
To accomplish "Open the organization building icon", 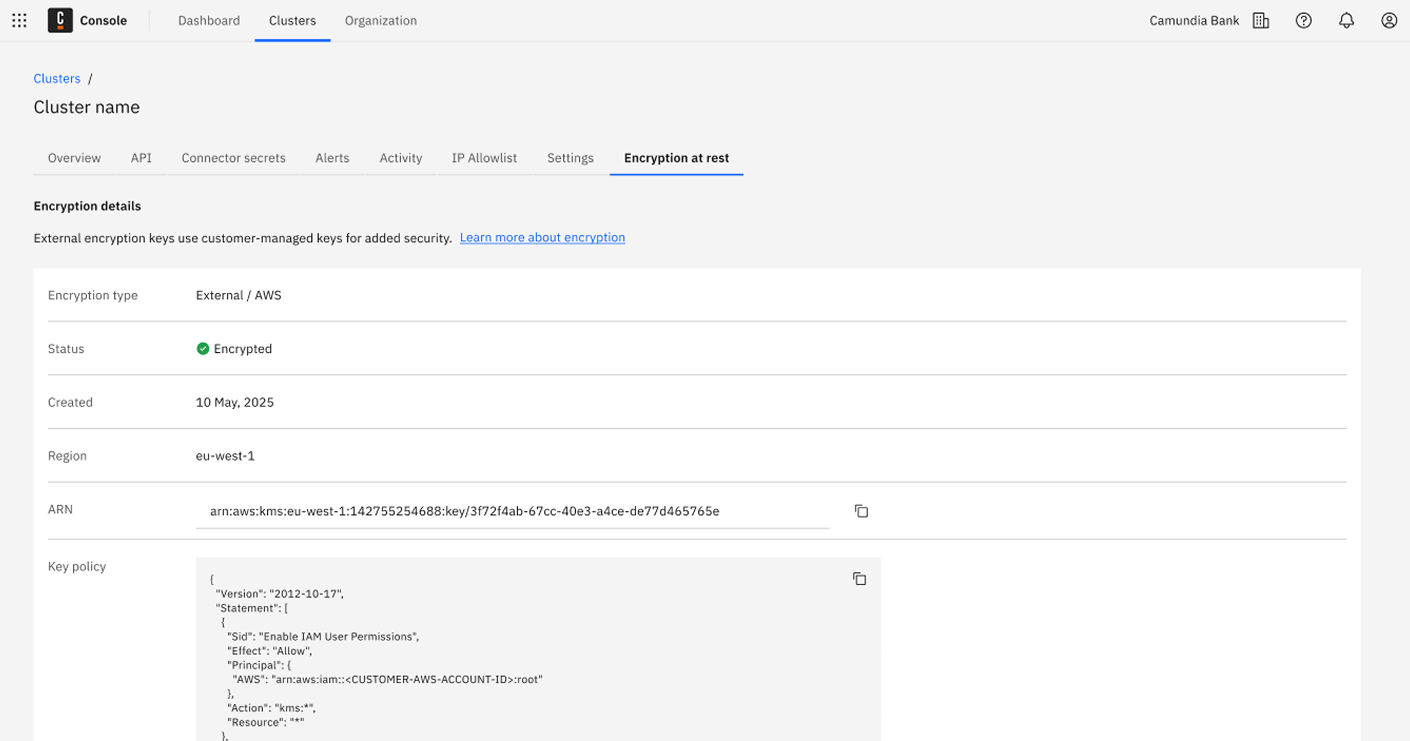I will point(1260,20).
